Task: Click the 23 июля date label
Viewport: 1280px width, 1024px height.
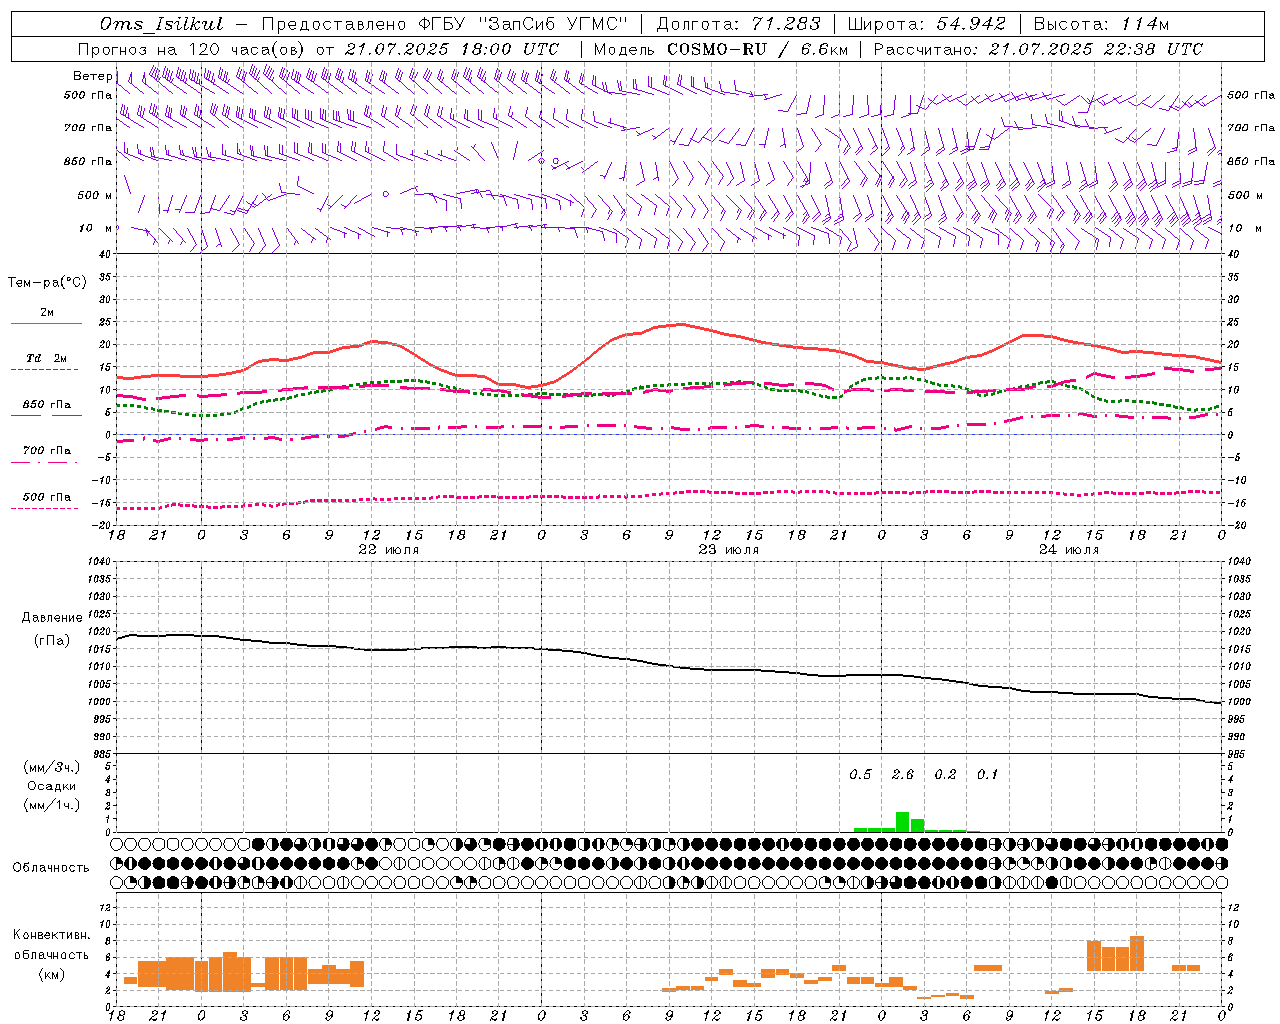Action: [x=728, y=550]
